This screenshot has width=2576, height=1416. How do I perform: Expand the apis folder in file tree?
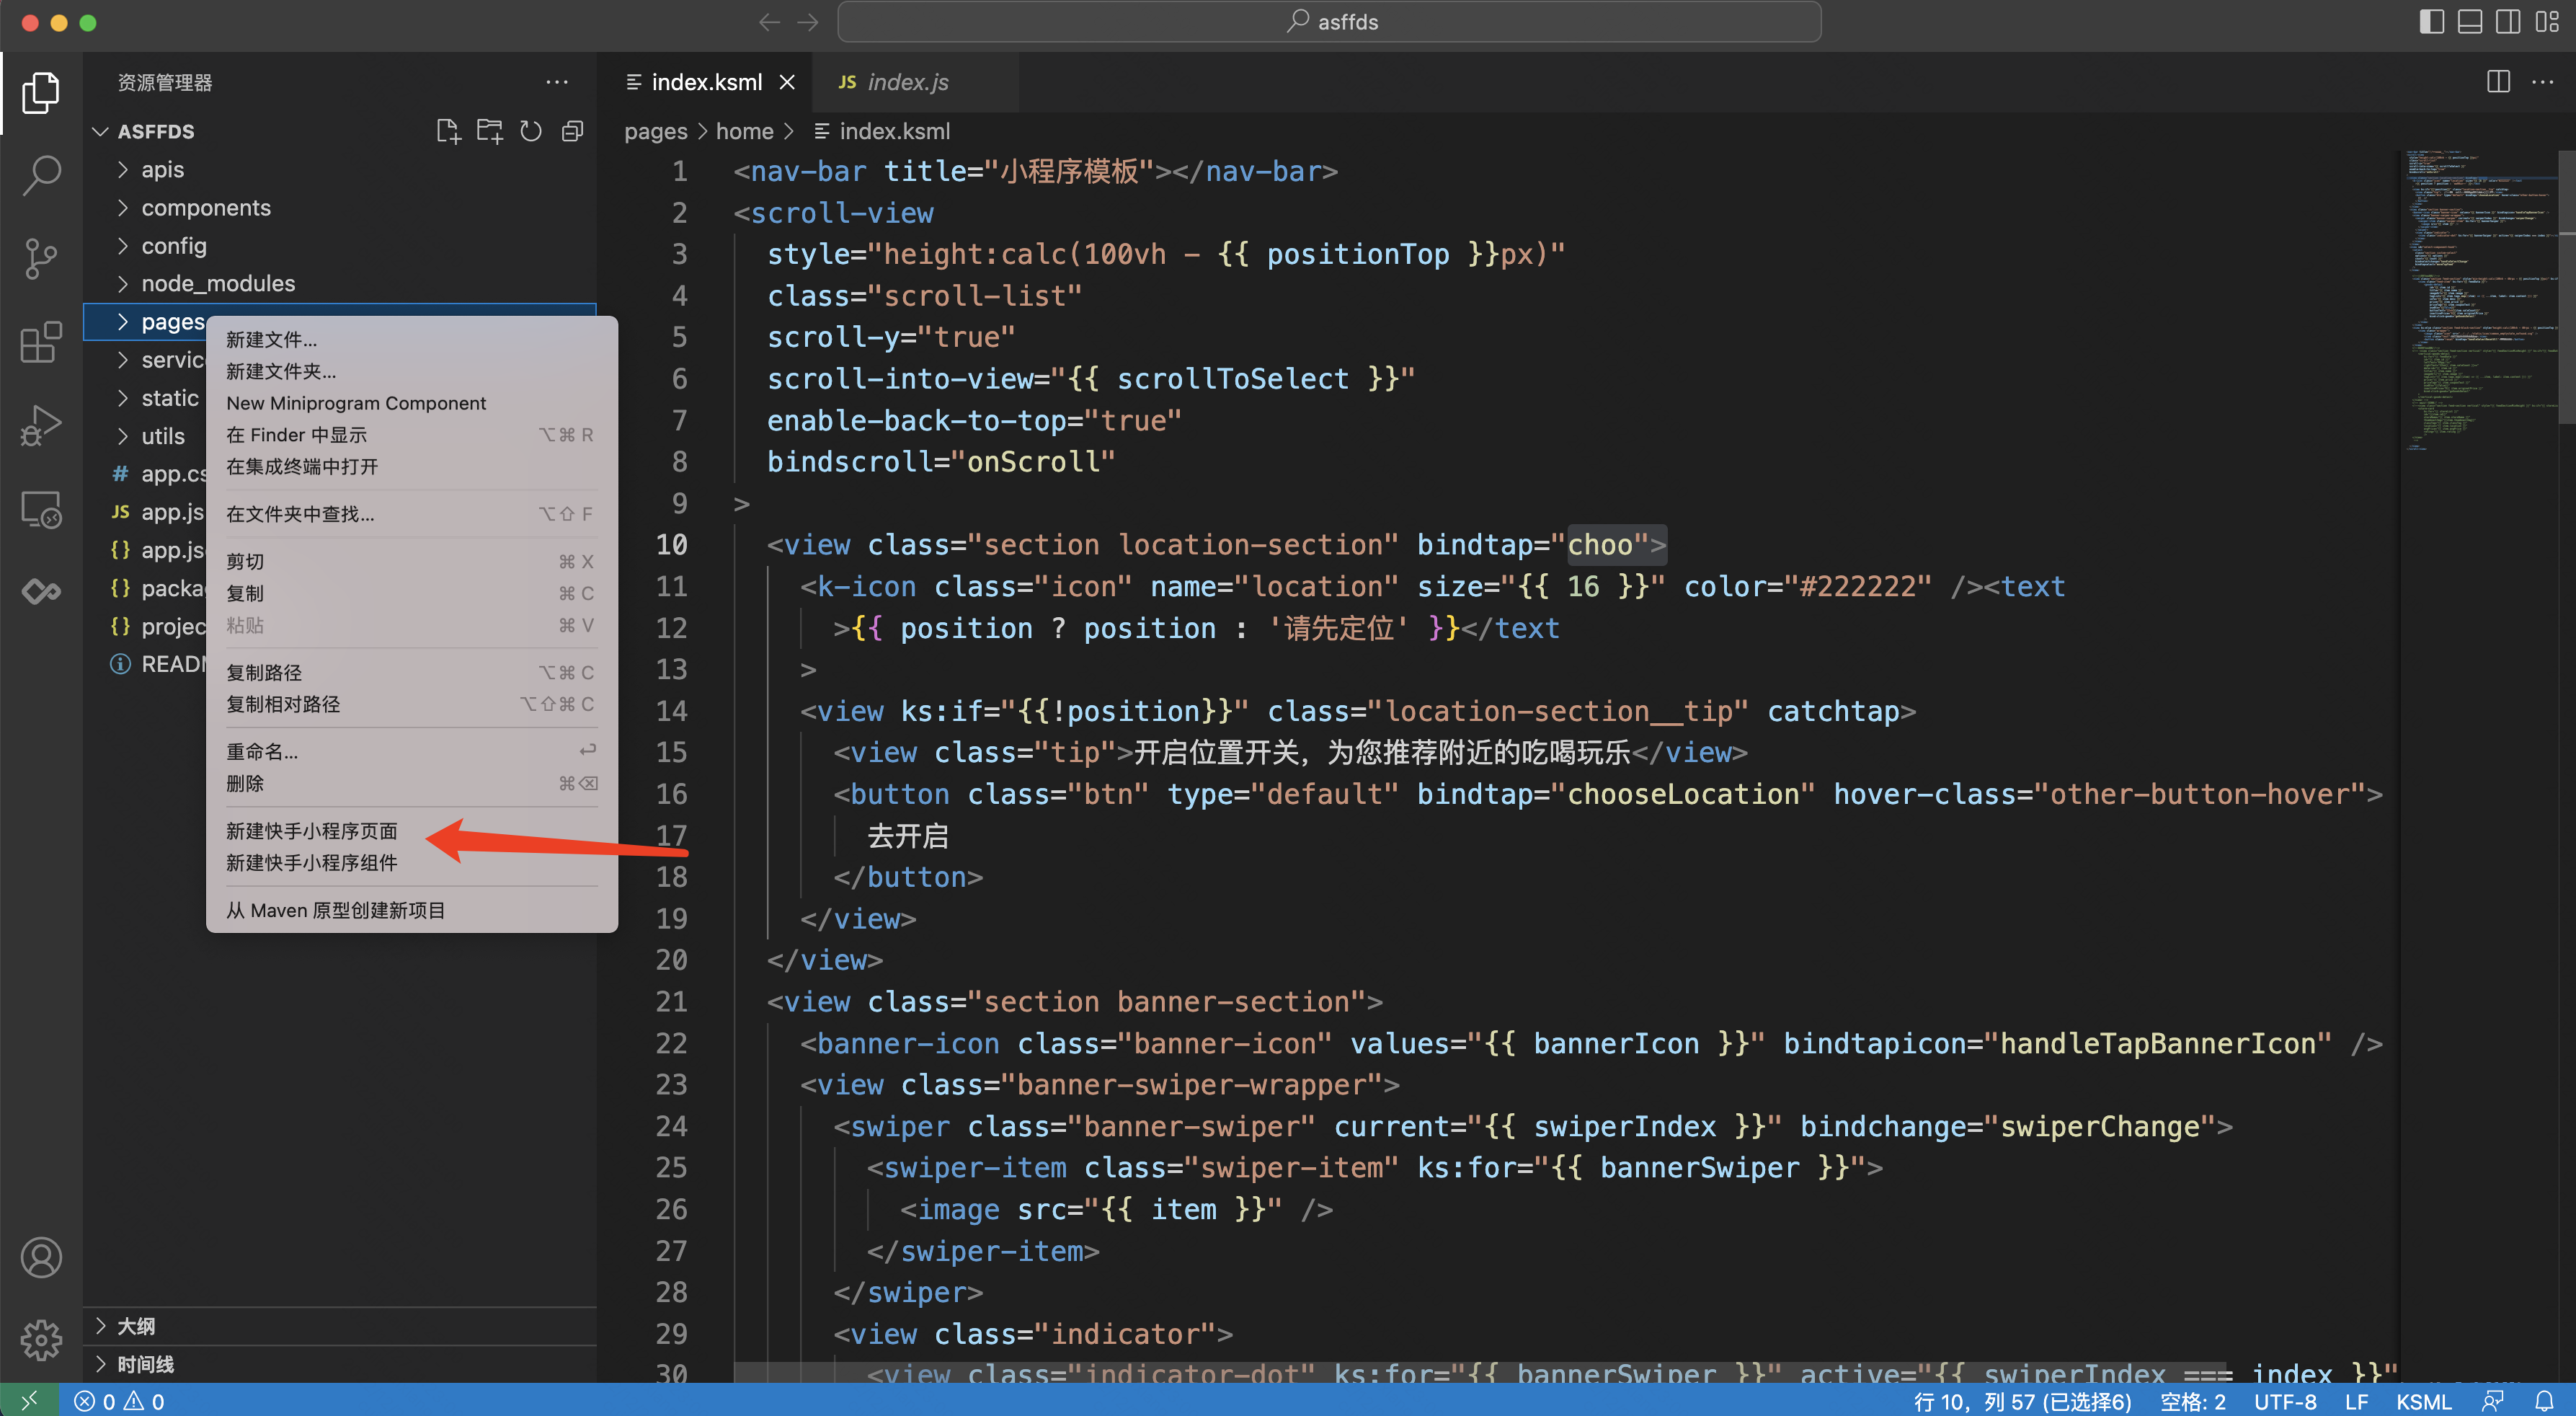click(157, 169)
